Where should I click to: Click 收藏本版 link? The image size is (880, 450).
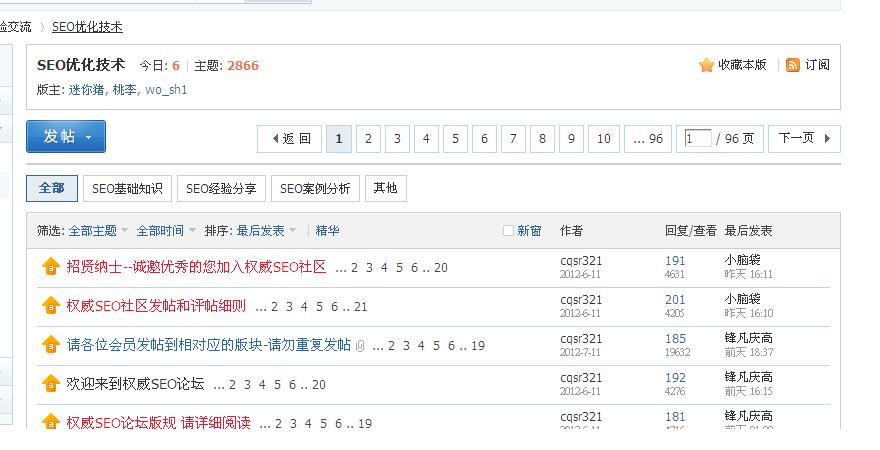click(x=742, y=65)
